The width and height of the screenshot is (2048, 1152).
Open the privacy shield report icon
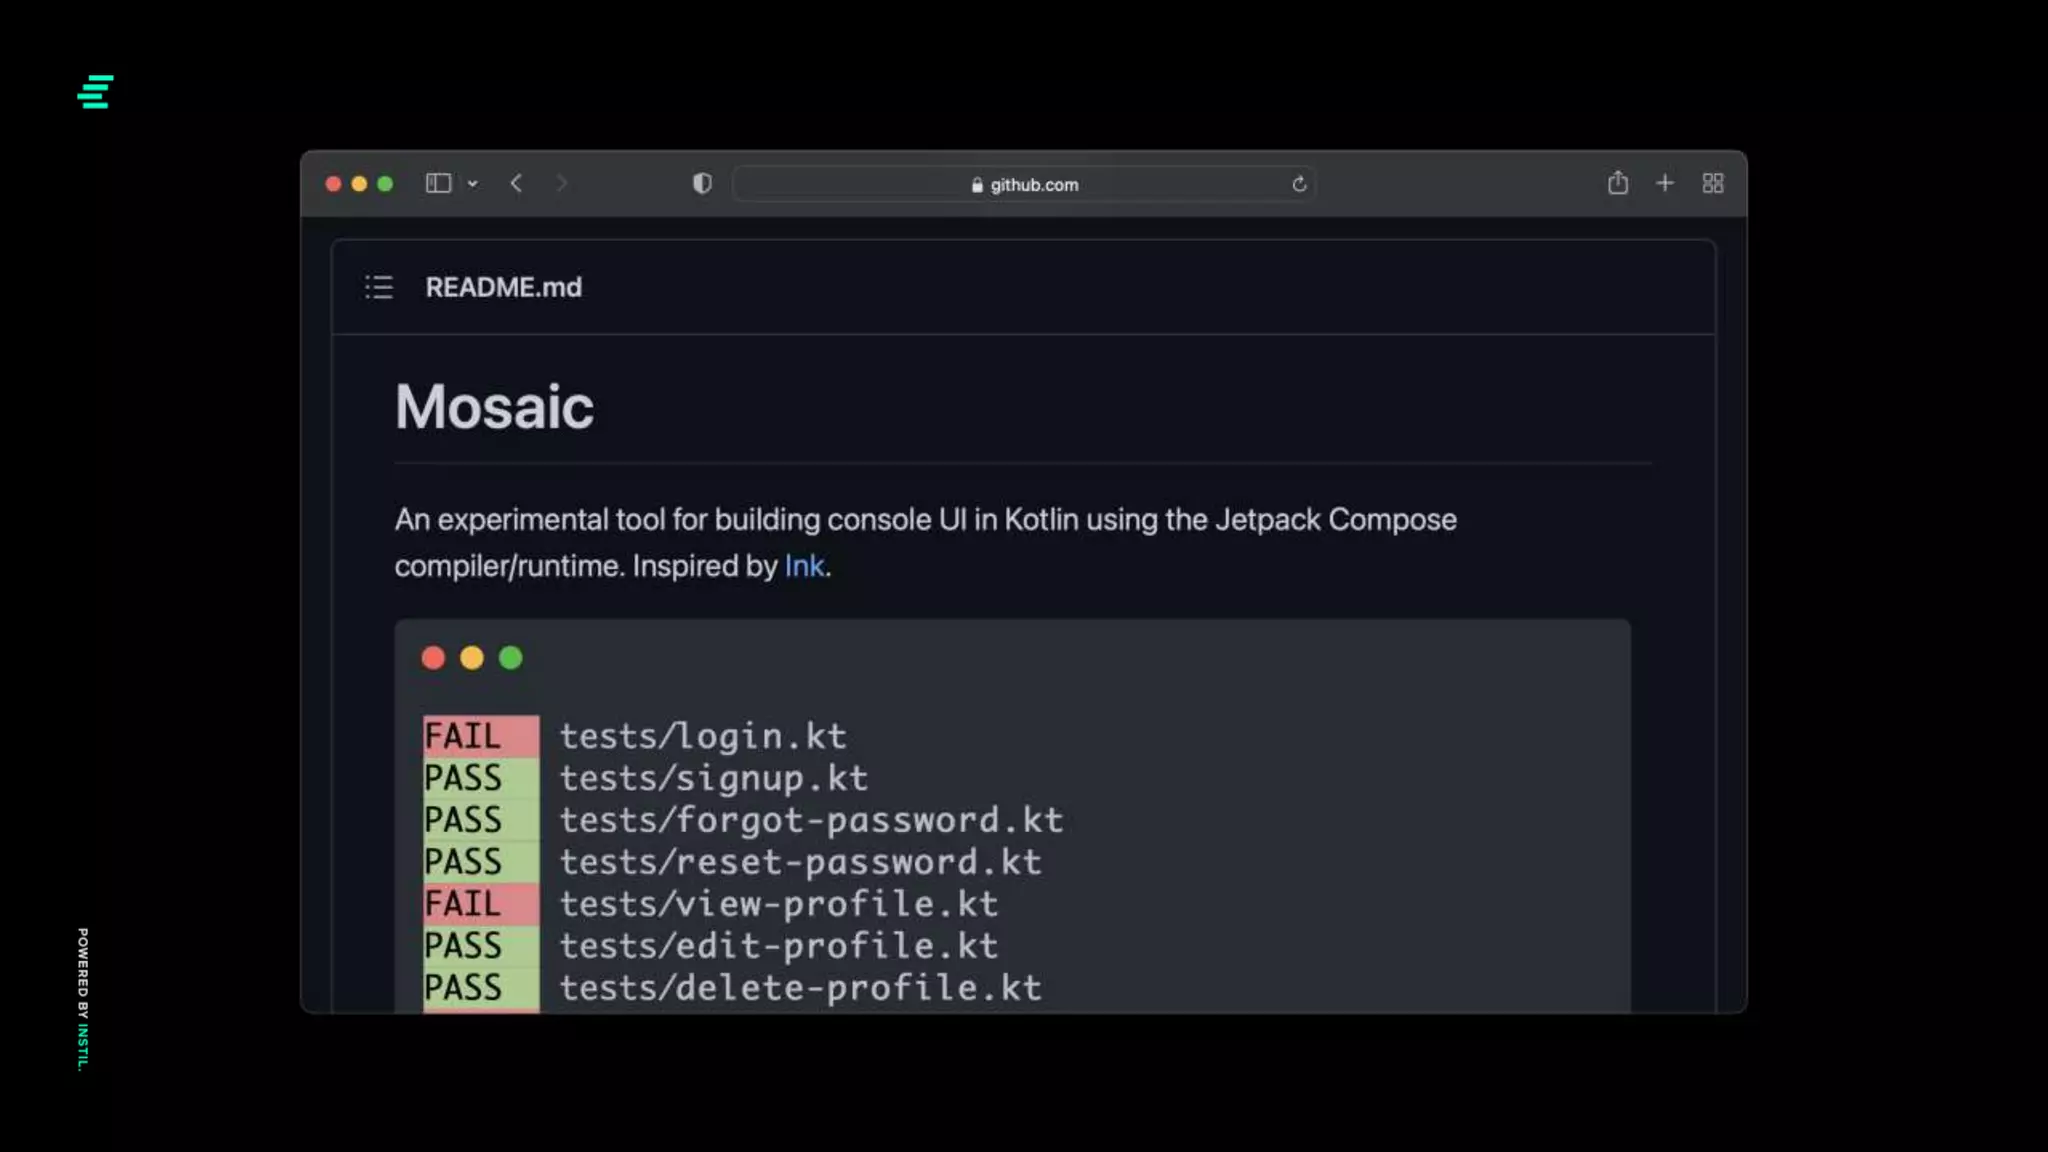click(x=702, y=183)
